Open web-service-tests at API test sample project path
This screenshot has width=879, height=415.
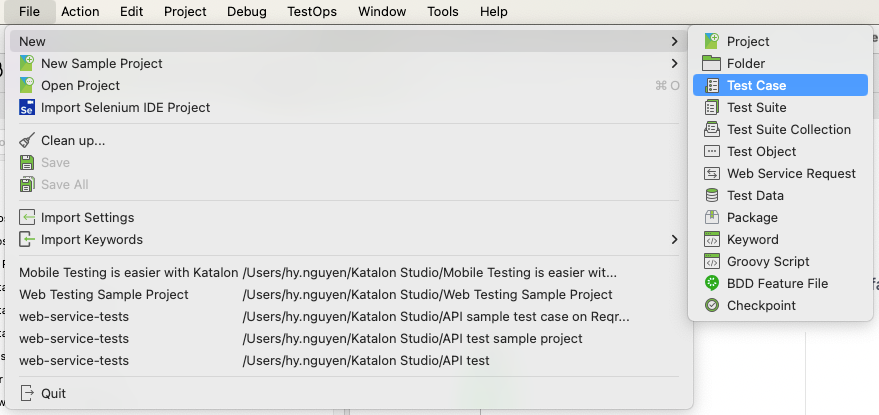[x=350, y=338]
